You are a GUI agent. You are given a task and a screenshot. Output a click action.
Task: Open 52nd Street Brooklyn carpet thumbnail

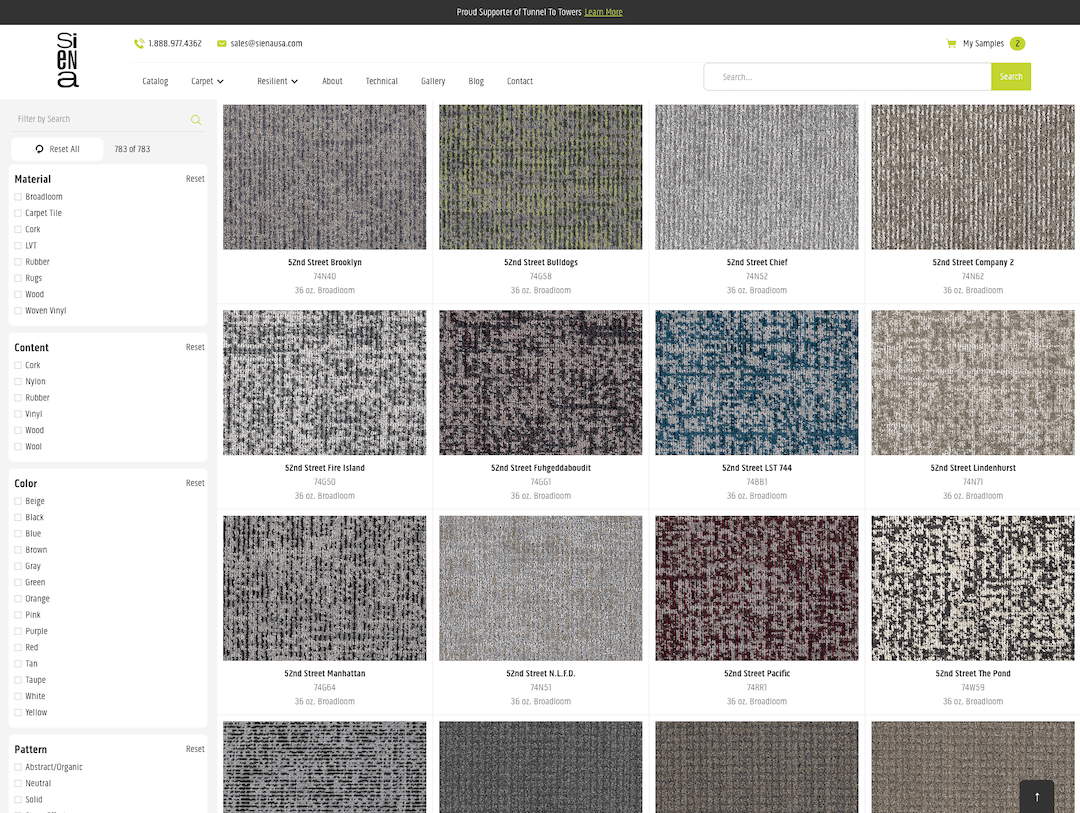[x=324, y=177]
